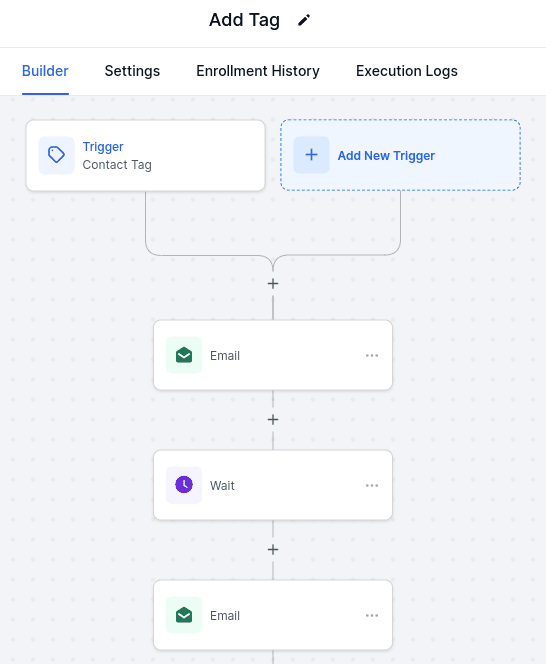This screenshot has width=546, height=664.
Task: Open the first Email step options menu
Action: click(372, 355)
